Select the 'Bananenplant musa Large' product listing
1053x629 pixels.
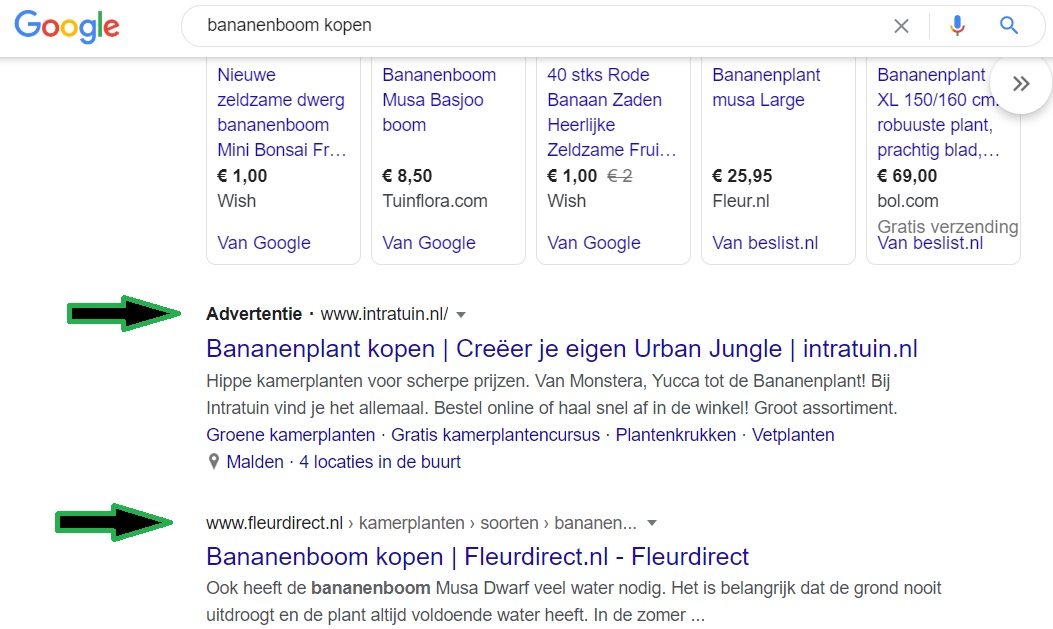tap(766, 88)
